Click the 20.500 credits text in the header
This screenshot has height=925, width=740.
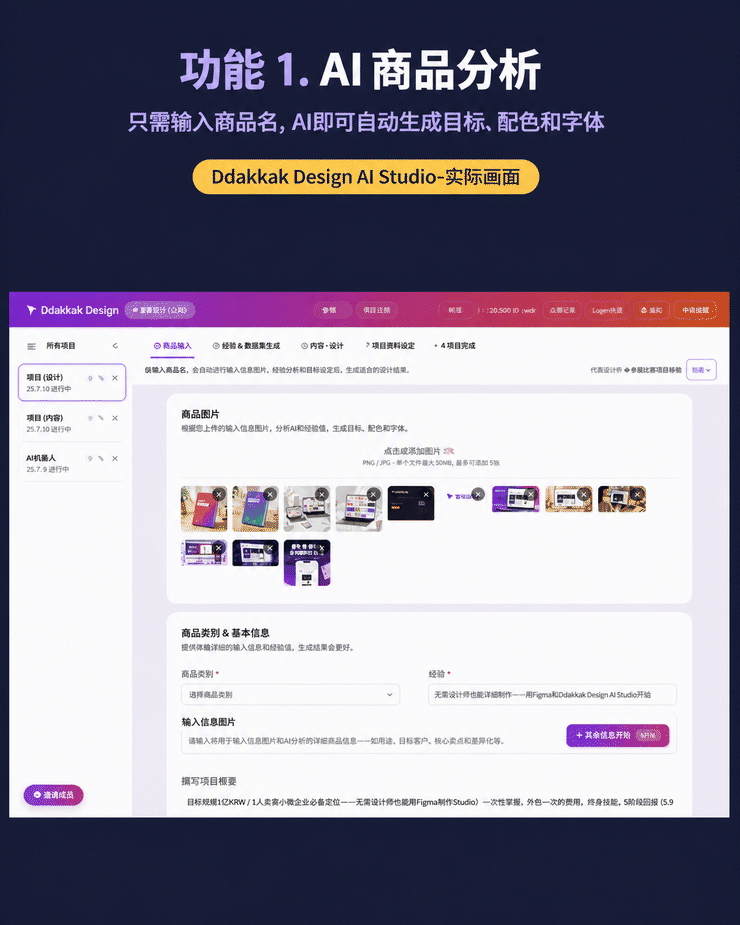tap(512, 310)
